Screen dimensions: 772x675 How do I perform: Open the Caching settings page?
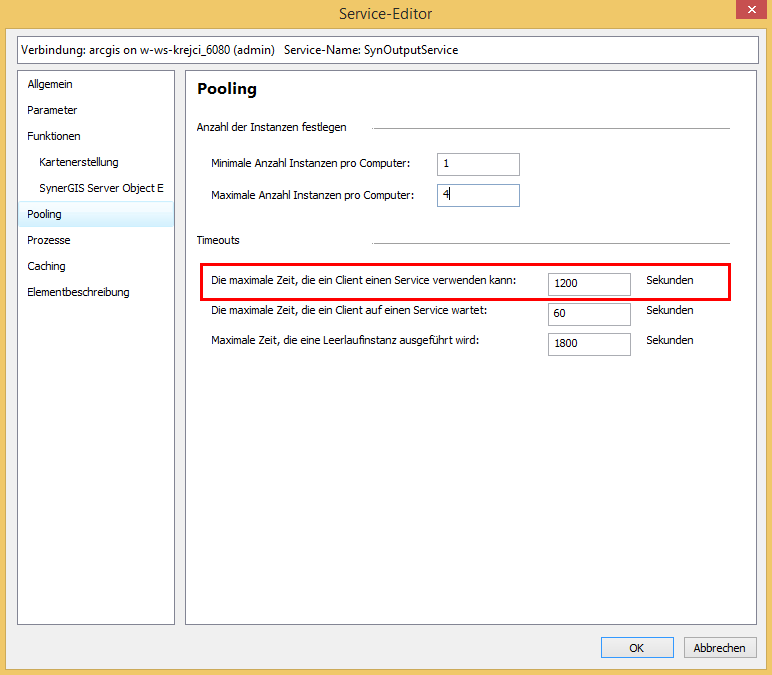47,266
